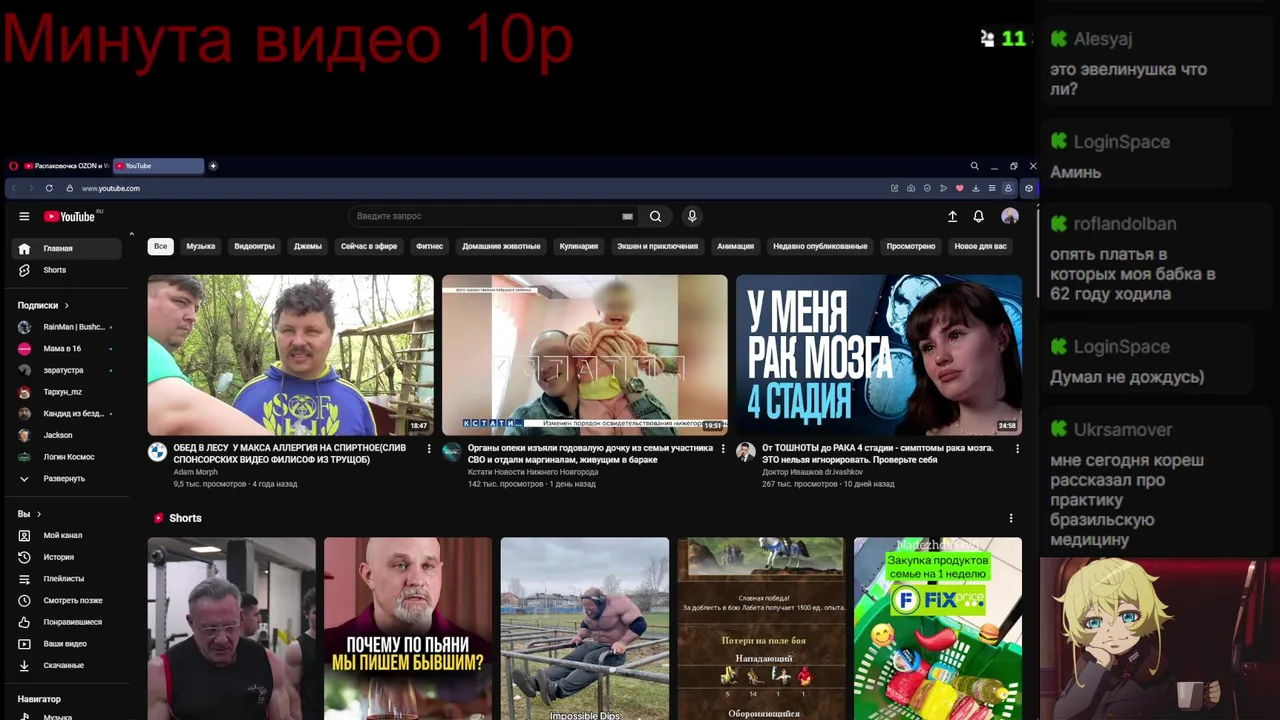Screen dimensions: 1280x720
Task: Open more options for ОБЕД В ЛЕСУ video
Action: [x=429, y=449]
